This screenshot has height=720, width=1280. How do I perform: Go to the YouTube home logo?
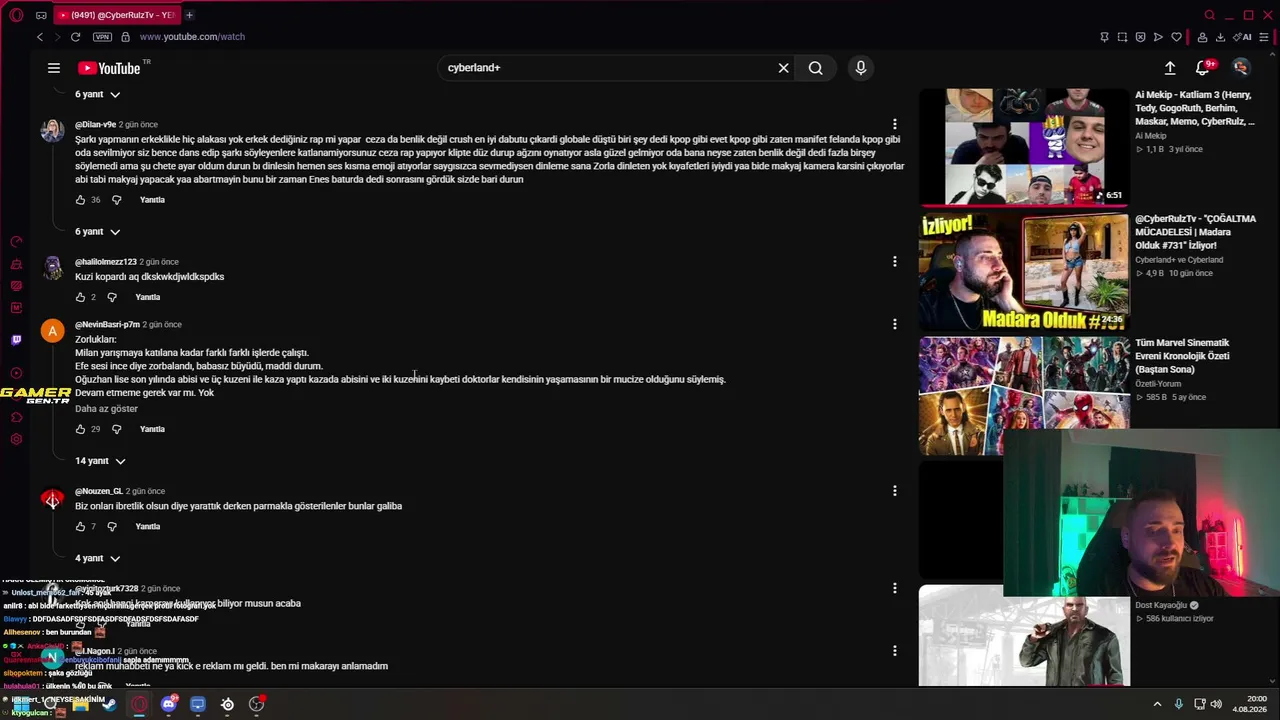coord(109,68)
